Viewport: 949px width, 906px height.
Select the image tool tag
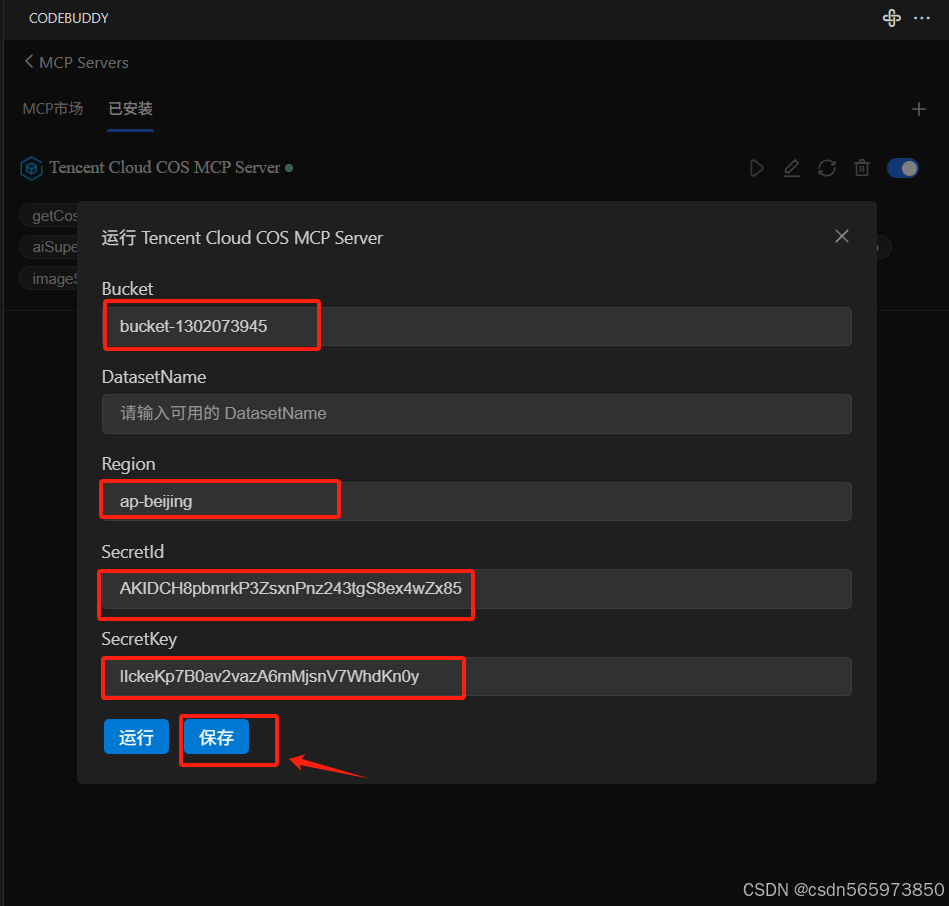point(50,278)
